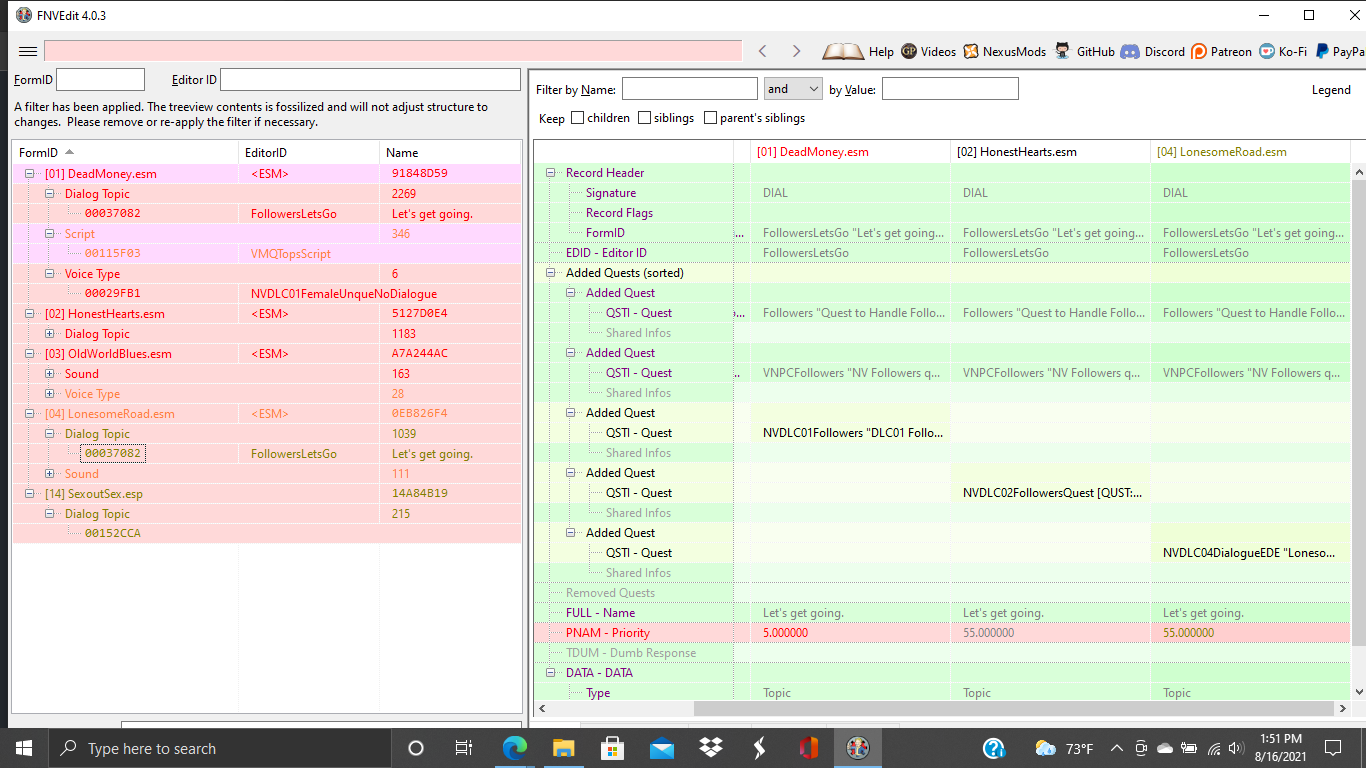Open the weather widget showing 73°F
This screenshot has width=1366, height=768.
click(x=1064, y=748)
